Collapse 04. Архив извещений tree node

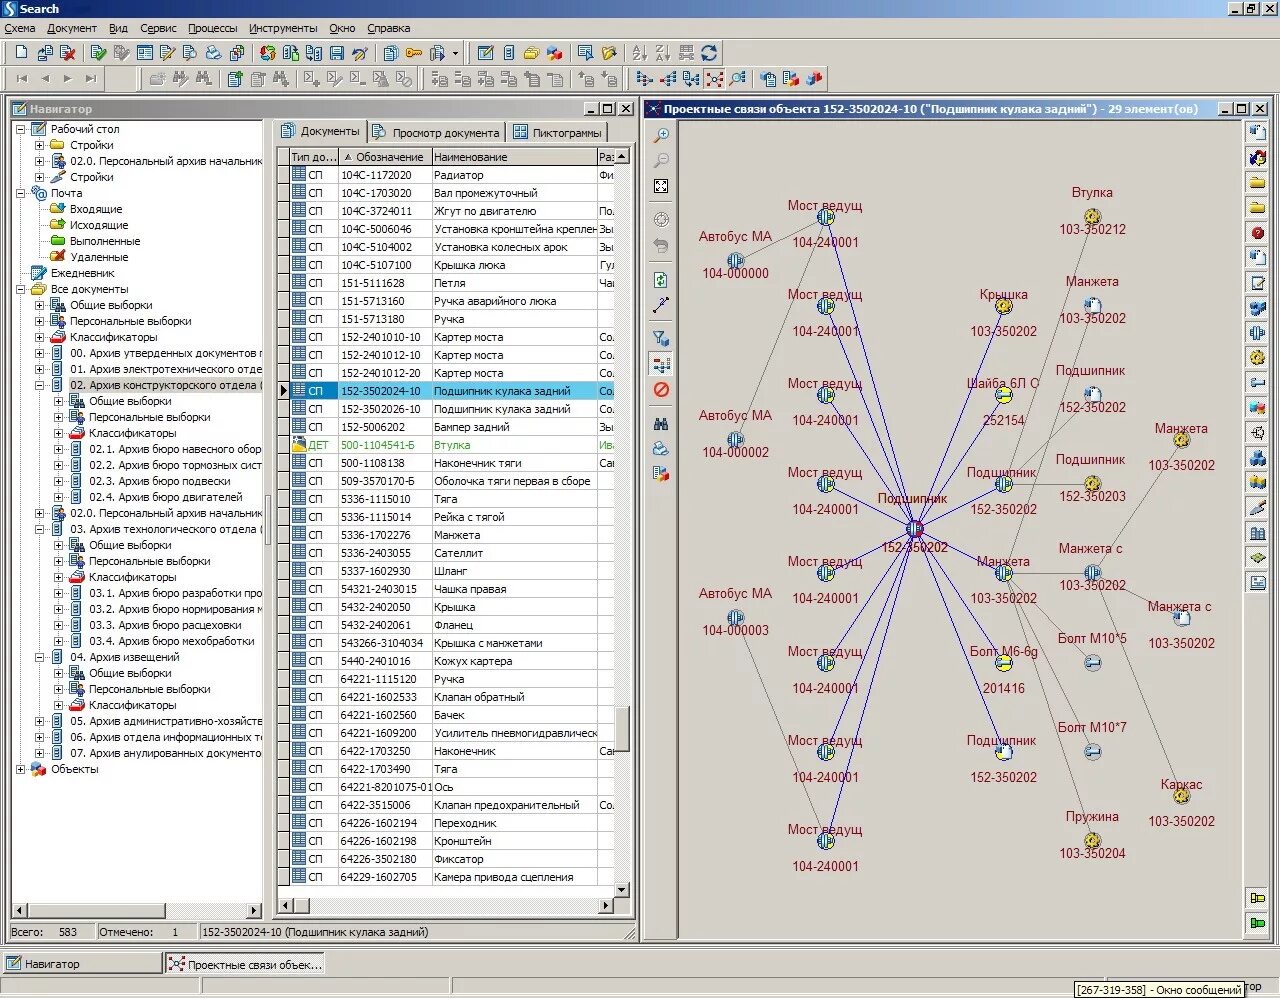[x=40, y=657]
